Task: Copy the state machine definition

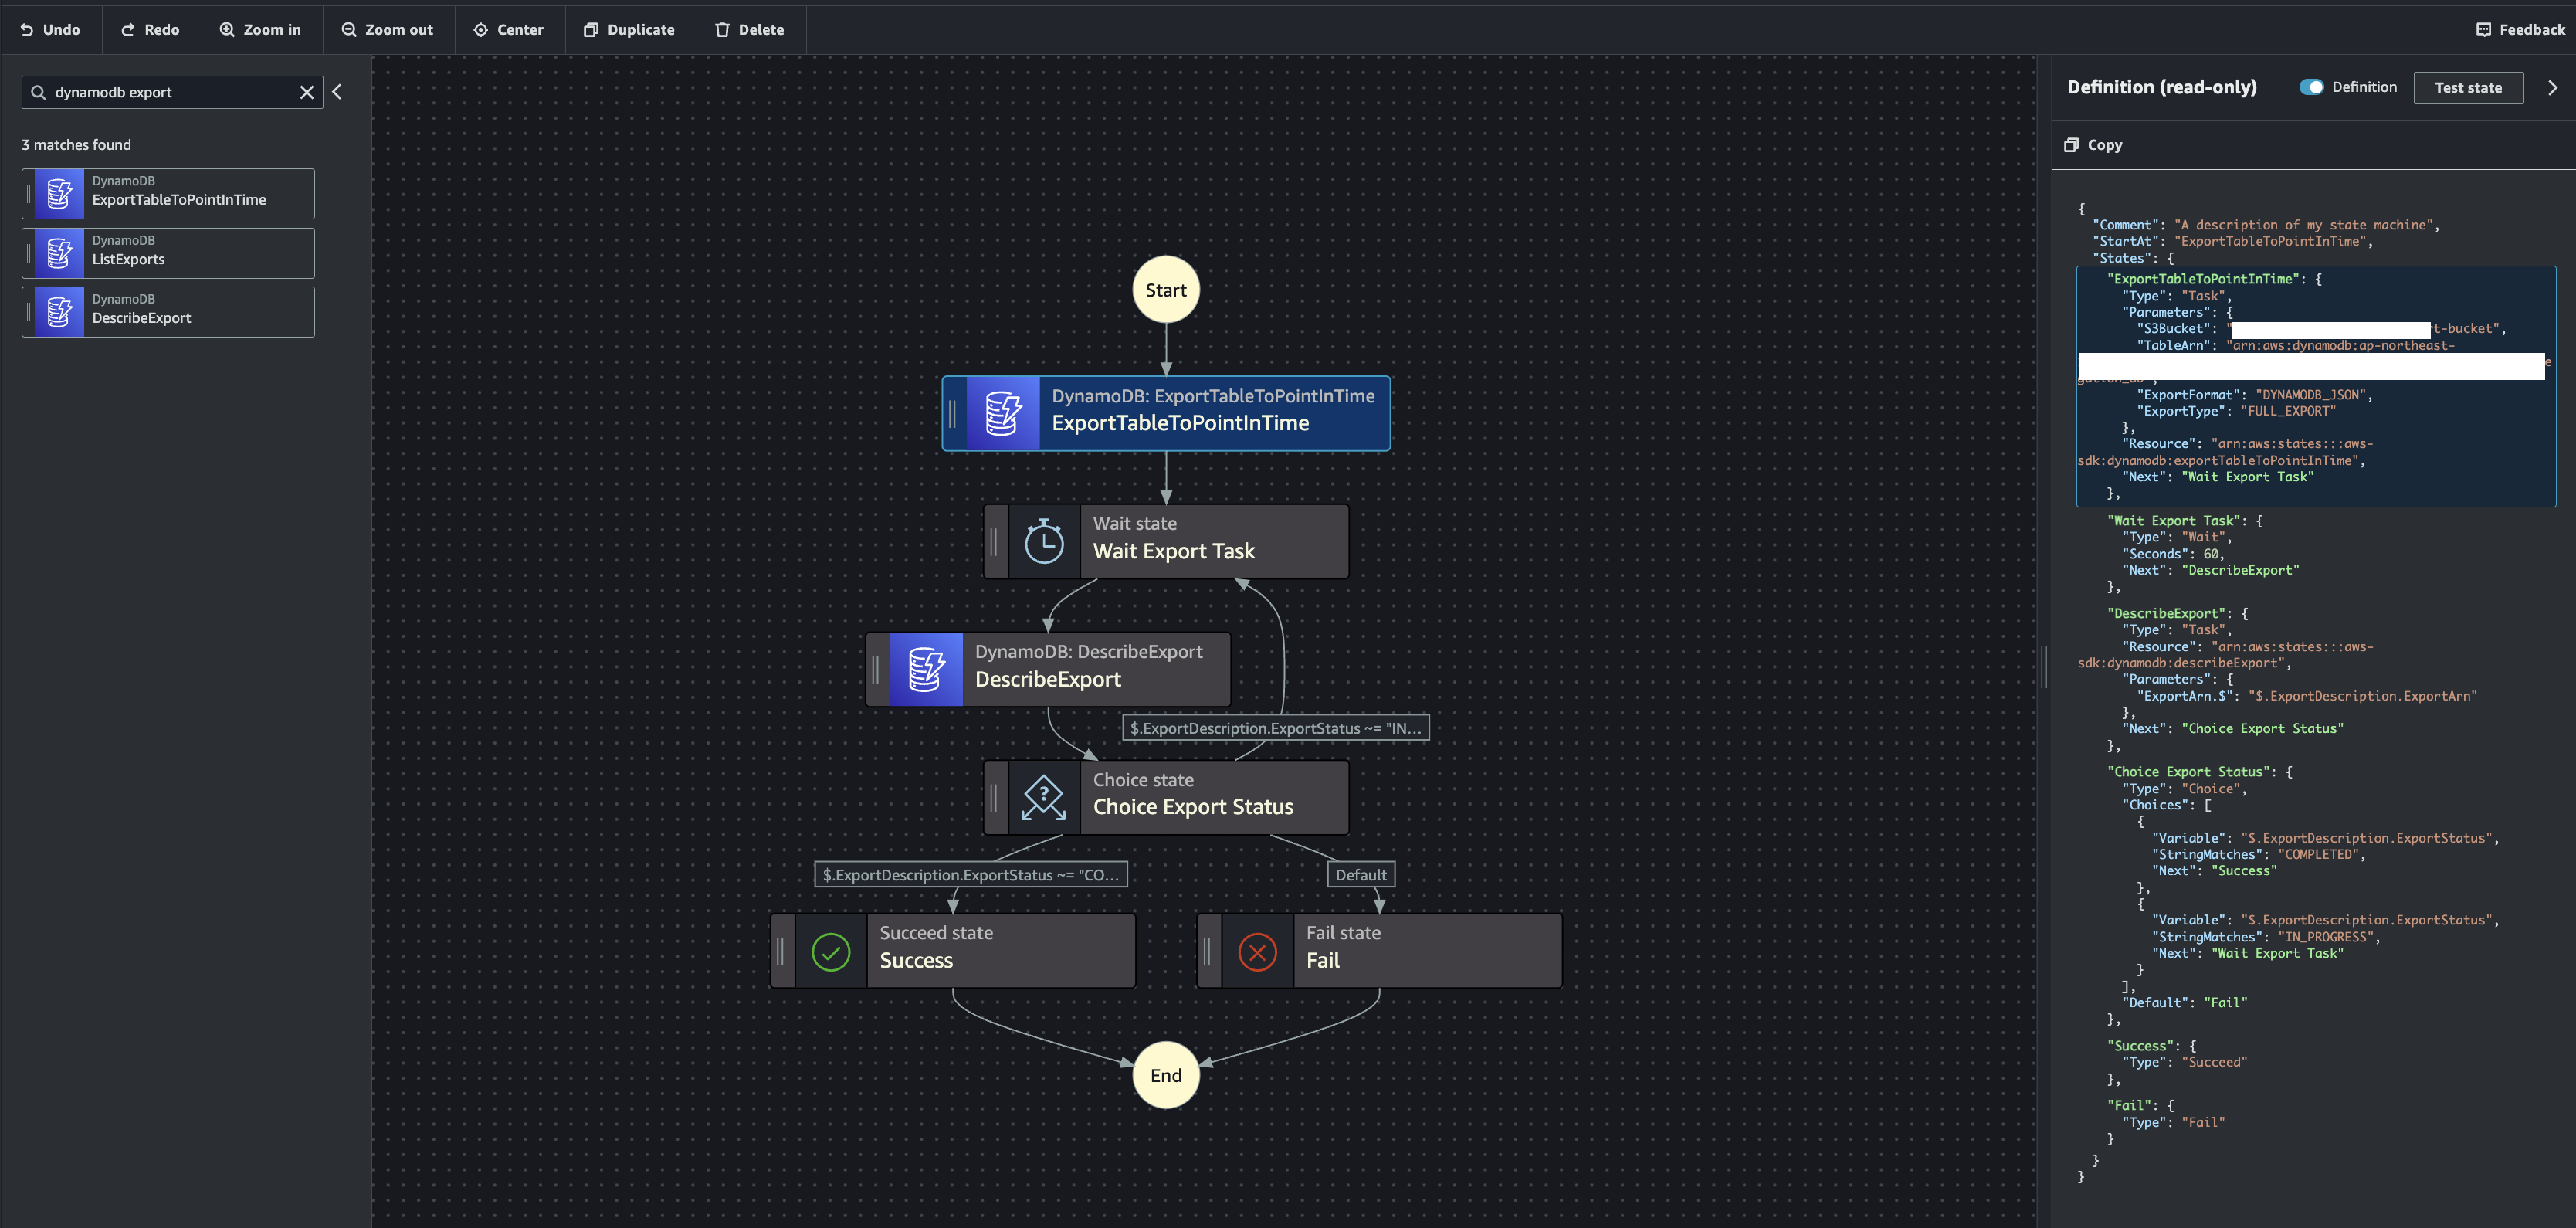Action: [x=2096, y=144]
